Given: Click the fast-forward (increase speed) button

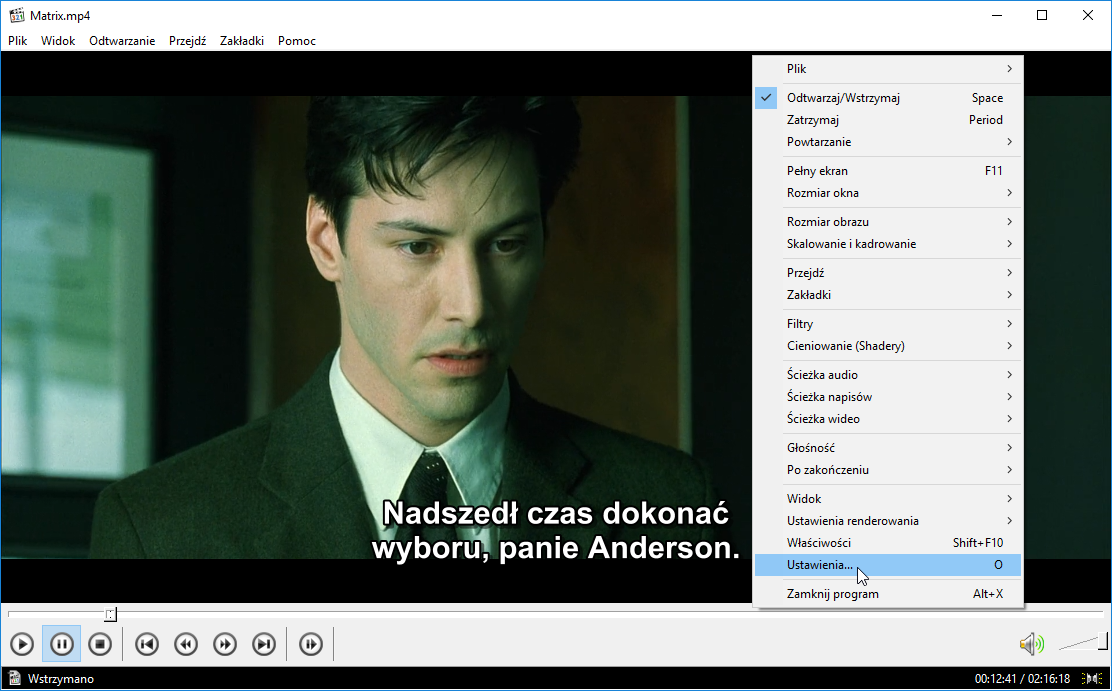Looking at the screenshot, I should [226, 644].
